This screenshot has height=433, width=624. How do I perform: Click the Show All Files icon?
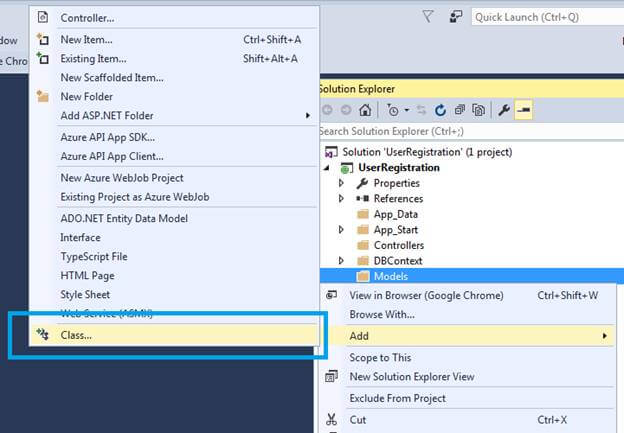(x=480, y=110)
